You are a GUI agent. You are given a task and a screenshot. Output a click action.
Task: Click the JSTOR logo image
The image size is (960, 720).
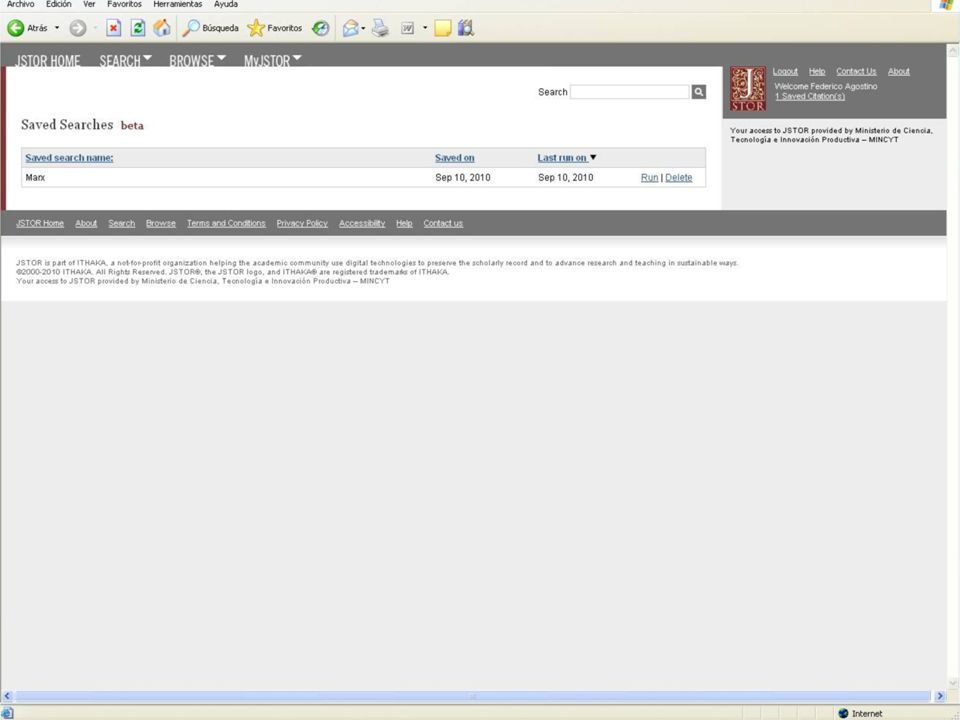click(x=748, y=89)
